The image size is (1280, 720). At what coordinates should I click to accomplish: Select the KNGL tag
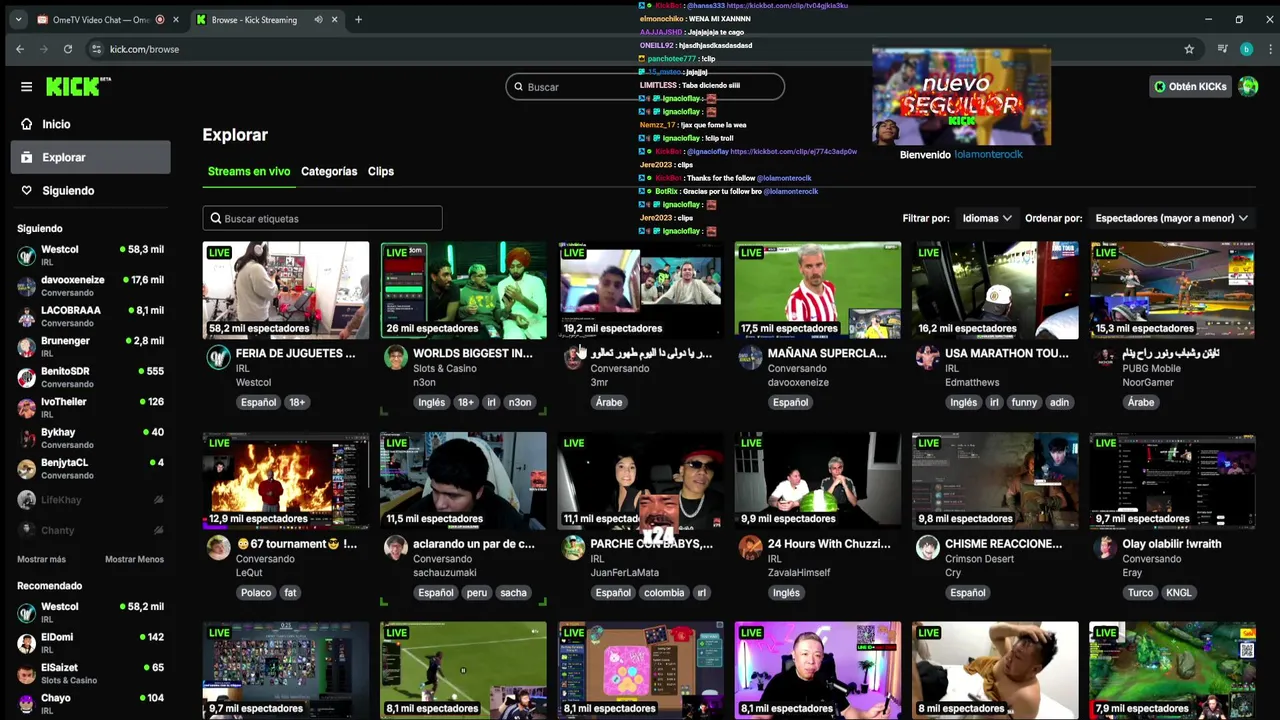pyautogui.click(x=1179, y=592)
